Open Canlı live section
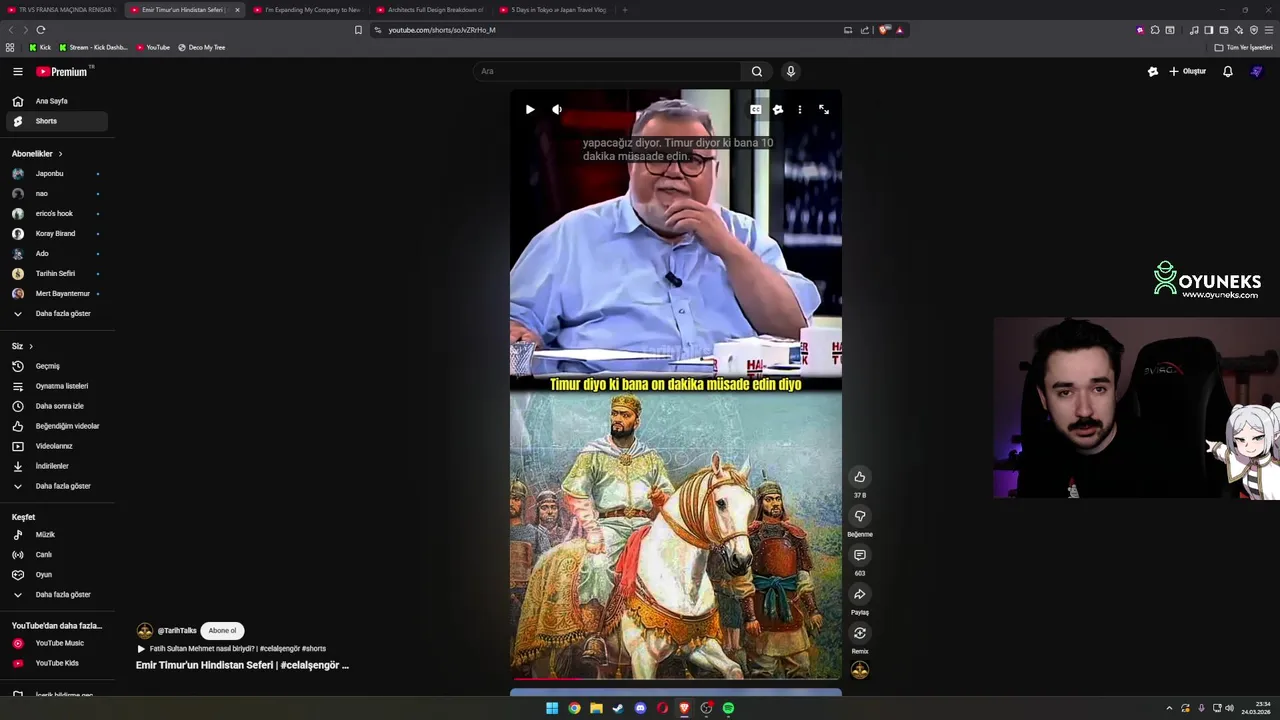 (57, 555)
